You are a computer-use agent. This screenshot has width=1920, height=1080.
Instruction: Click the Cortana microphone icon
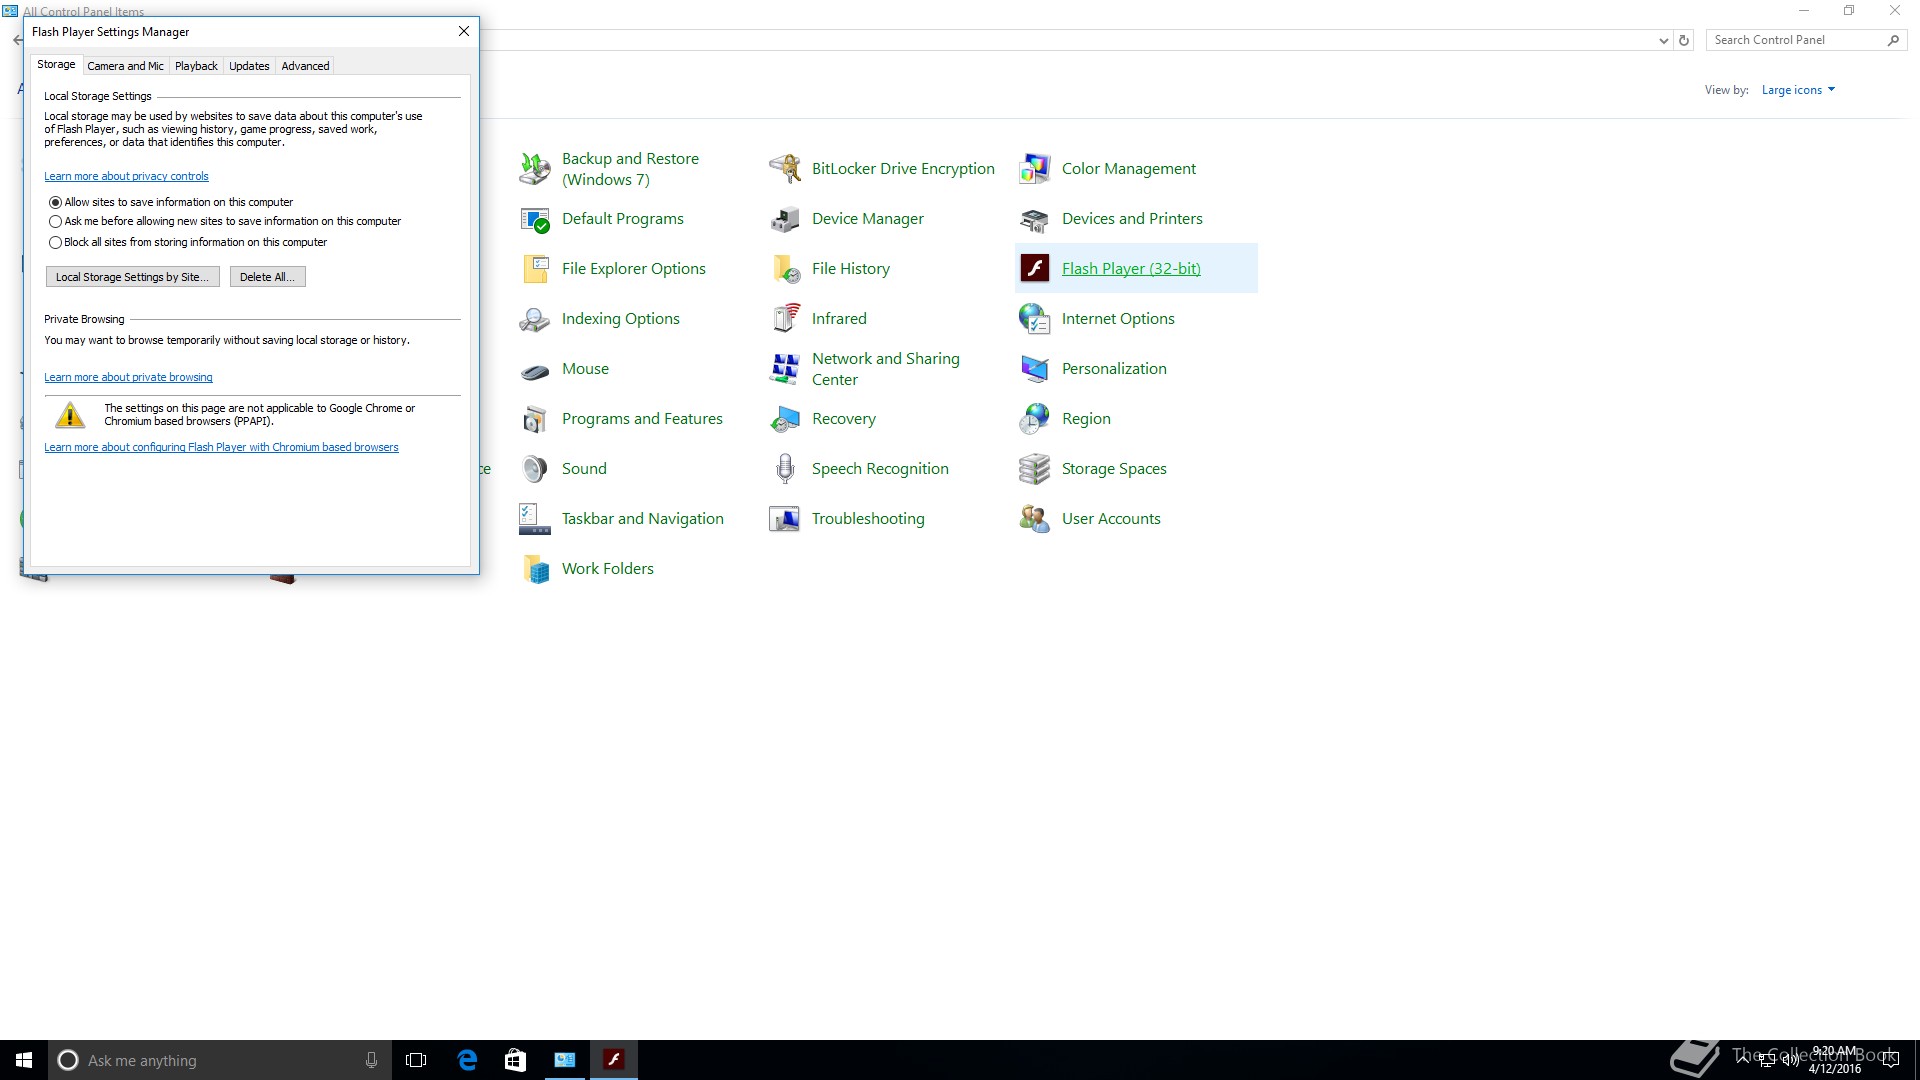click(371, 1060)
